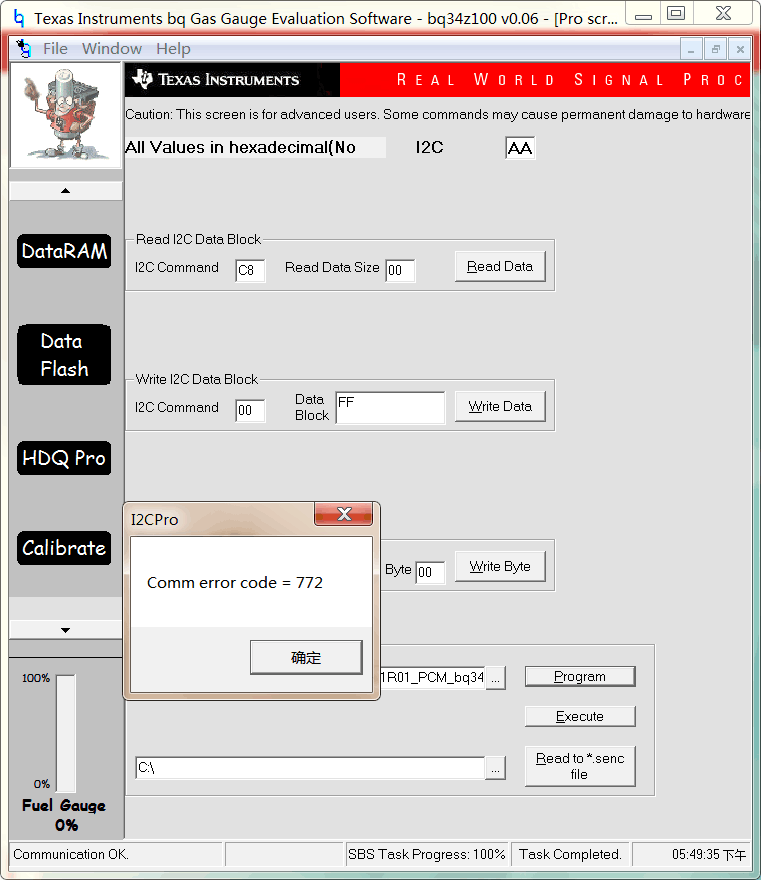Open the Window menu
This screenshot has height=880, width=761.
[x=112, y=49]
